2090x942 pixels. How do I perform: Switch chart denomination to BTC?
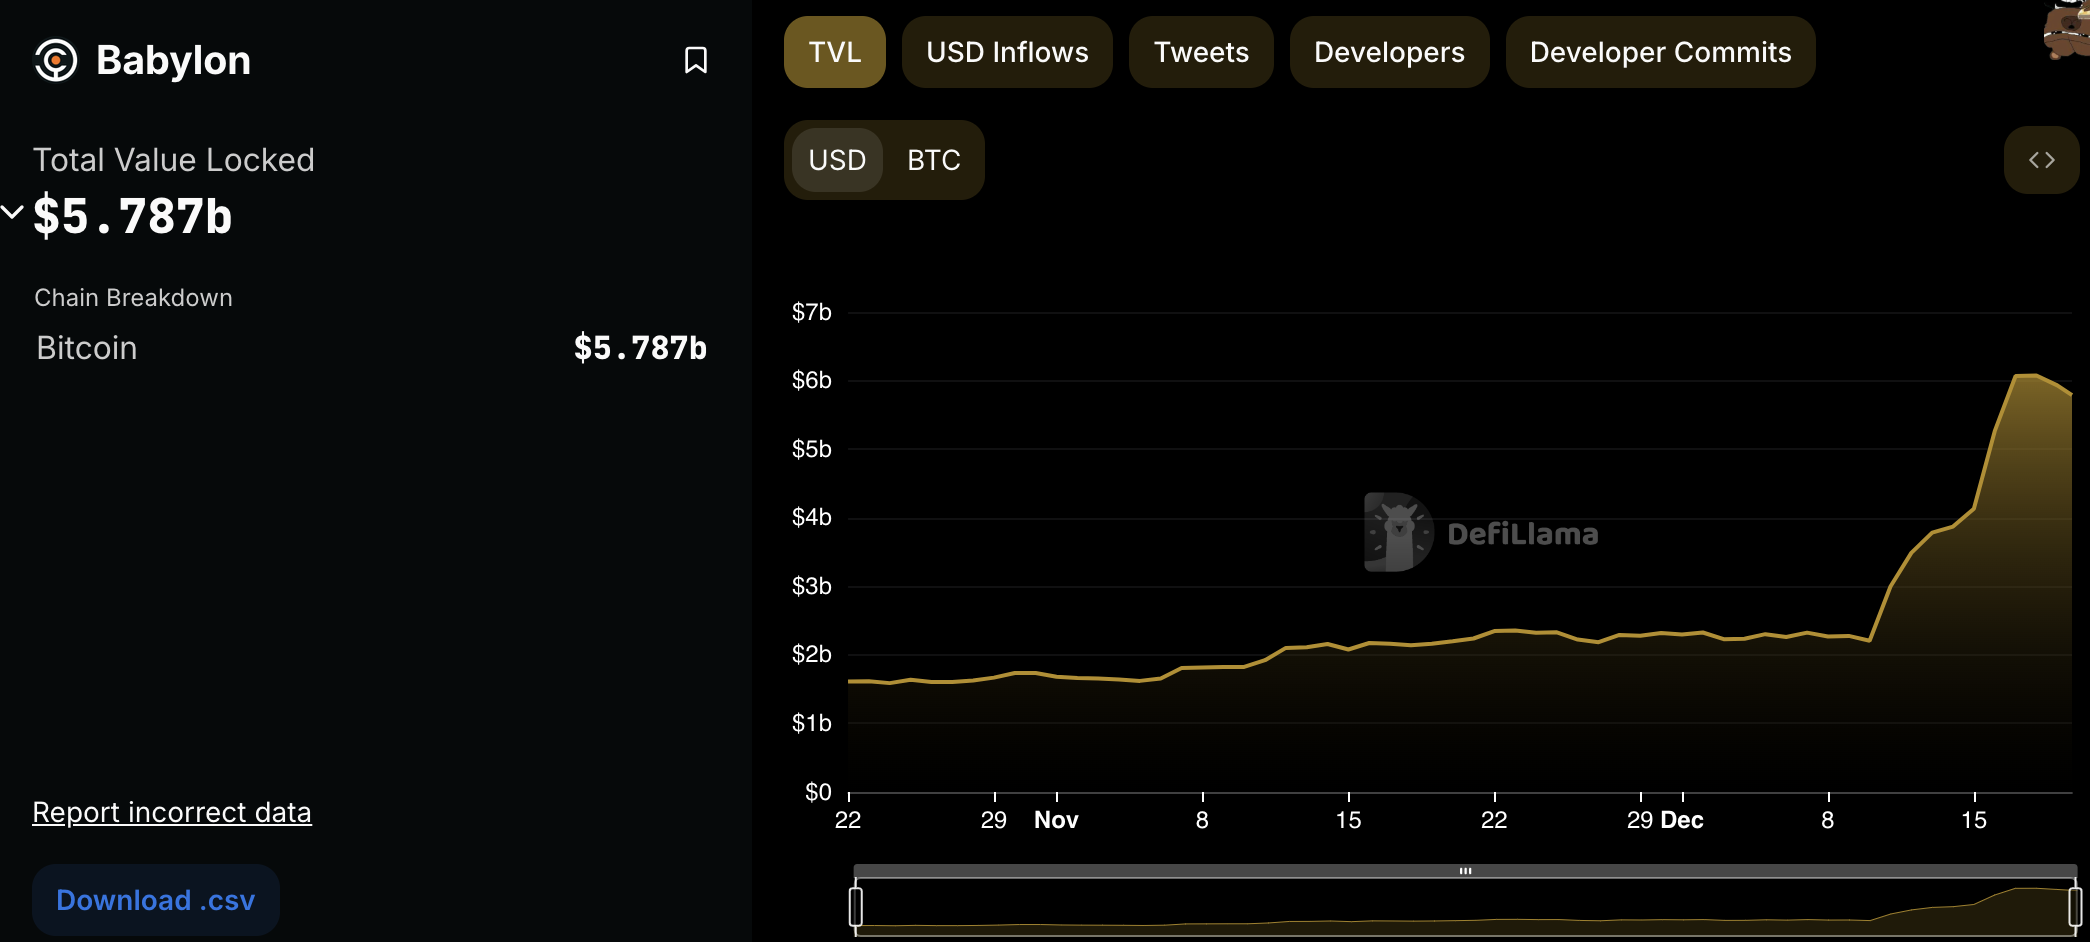point(933,160)
